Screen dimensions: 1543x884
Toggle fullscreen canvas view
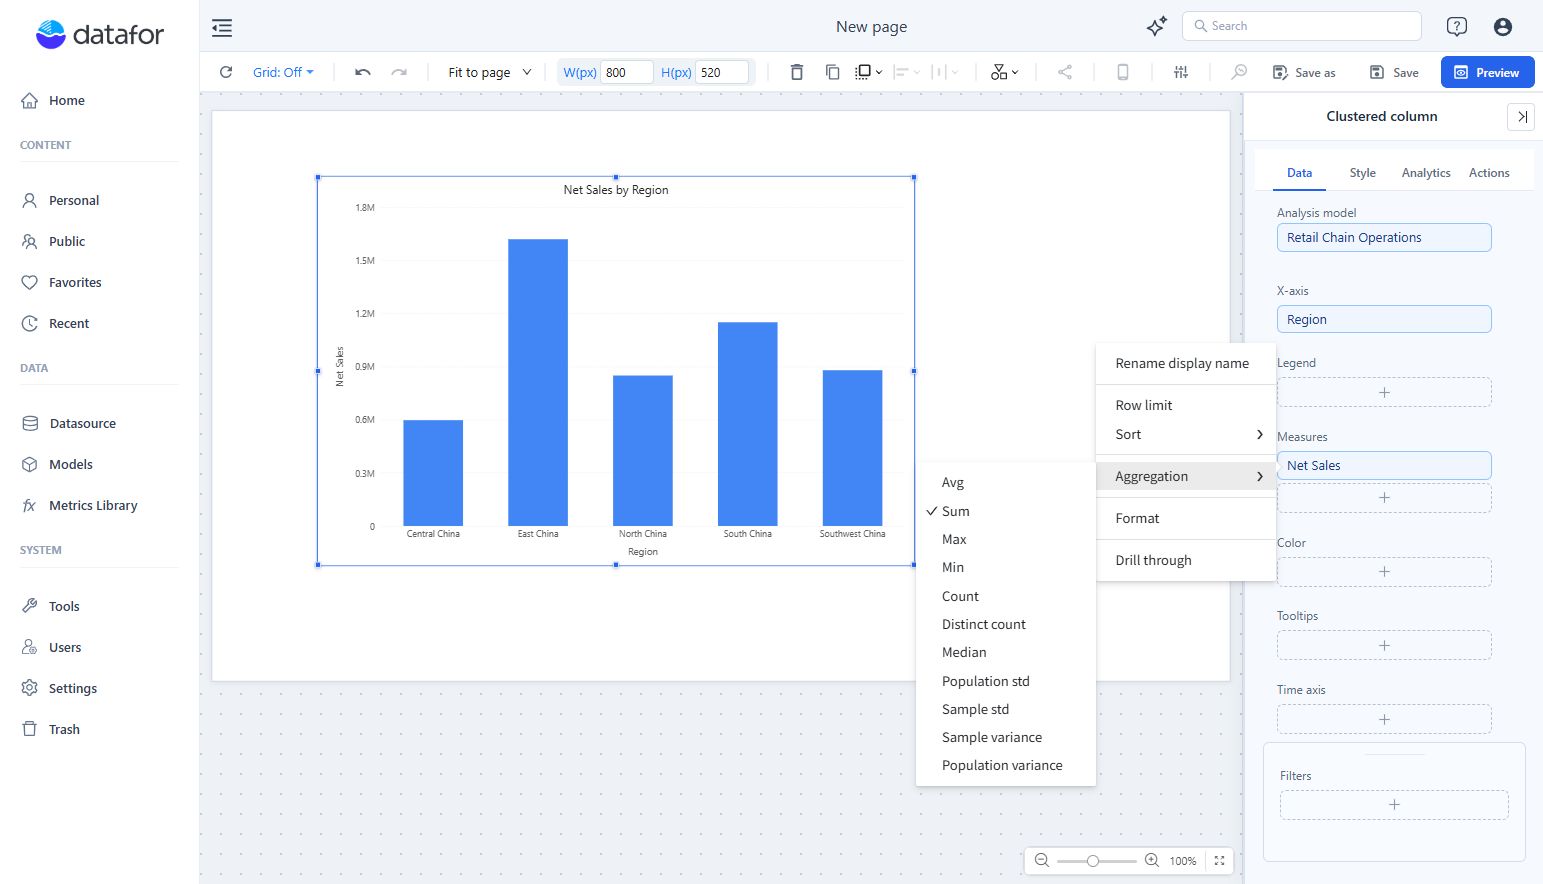(1219, 860)
